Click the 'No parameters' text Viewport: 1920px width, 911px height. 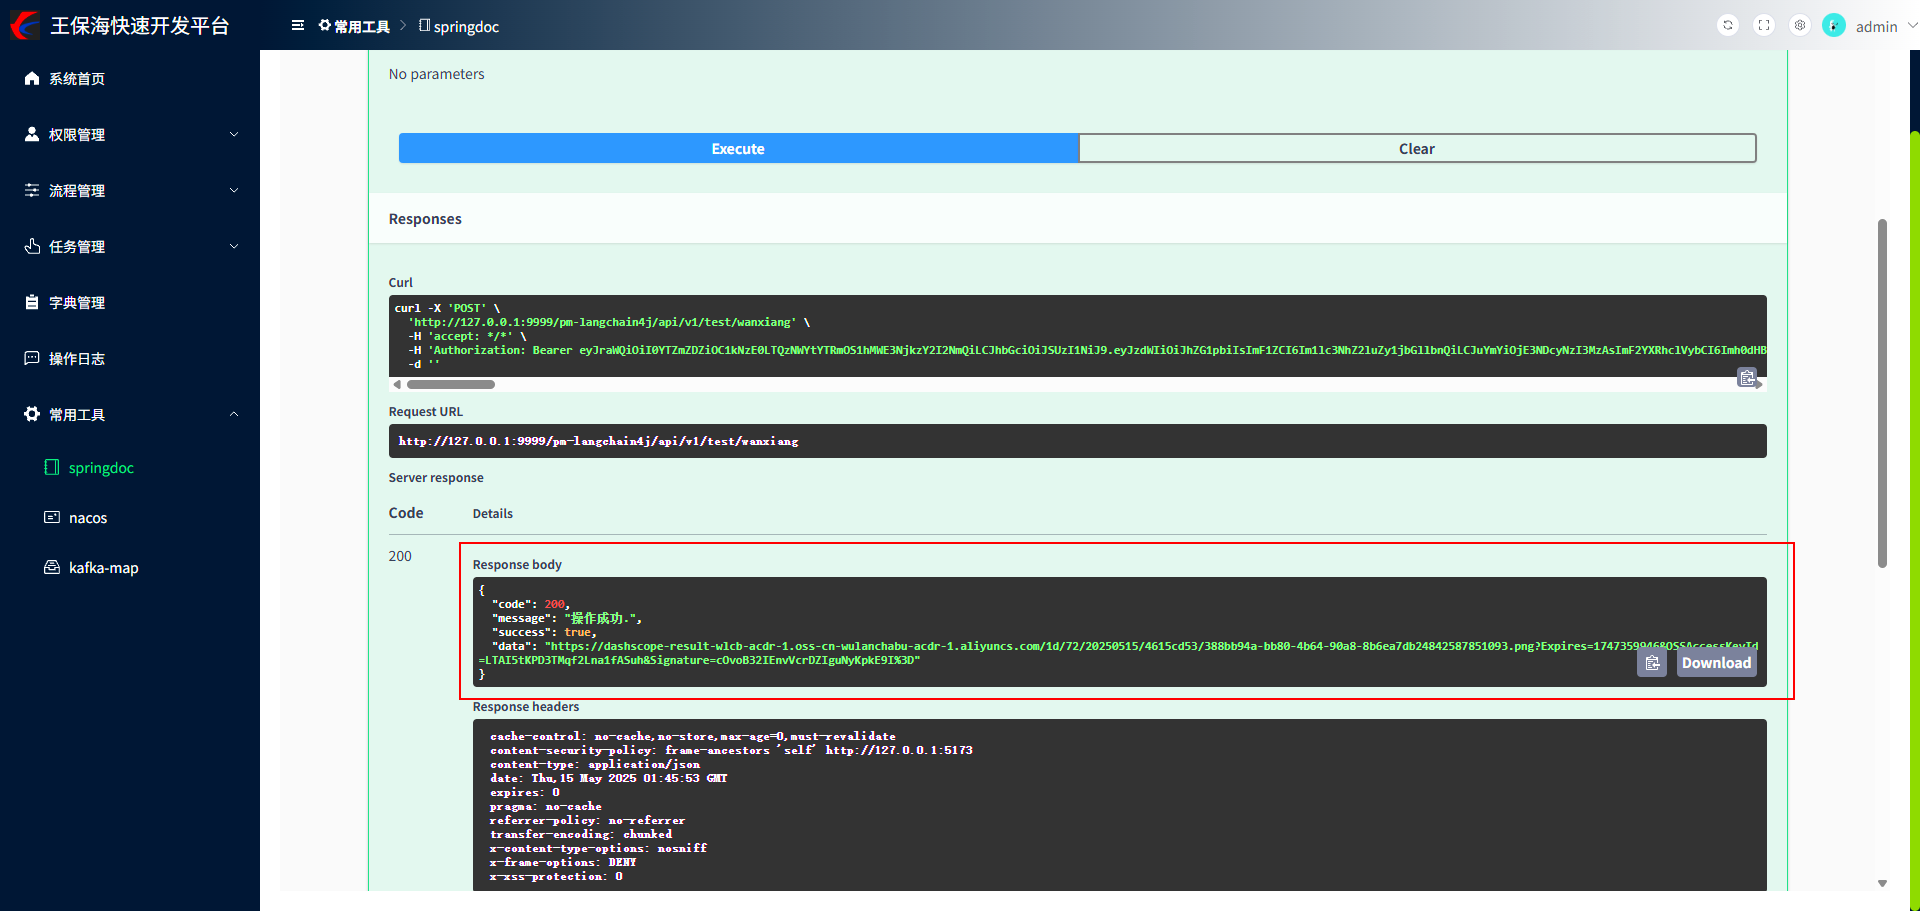[436, 74]
